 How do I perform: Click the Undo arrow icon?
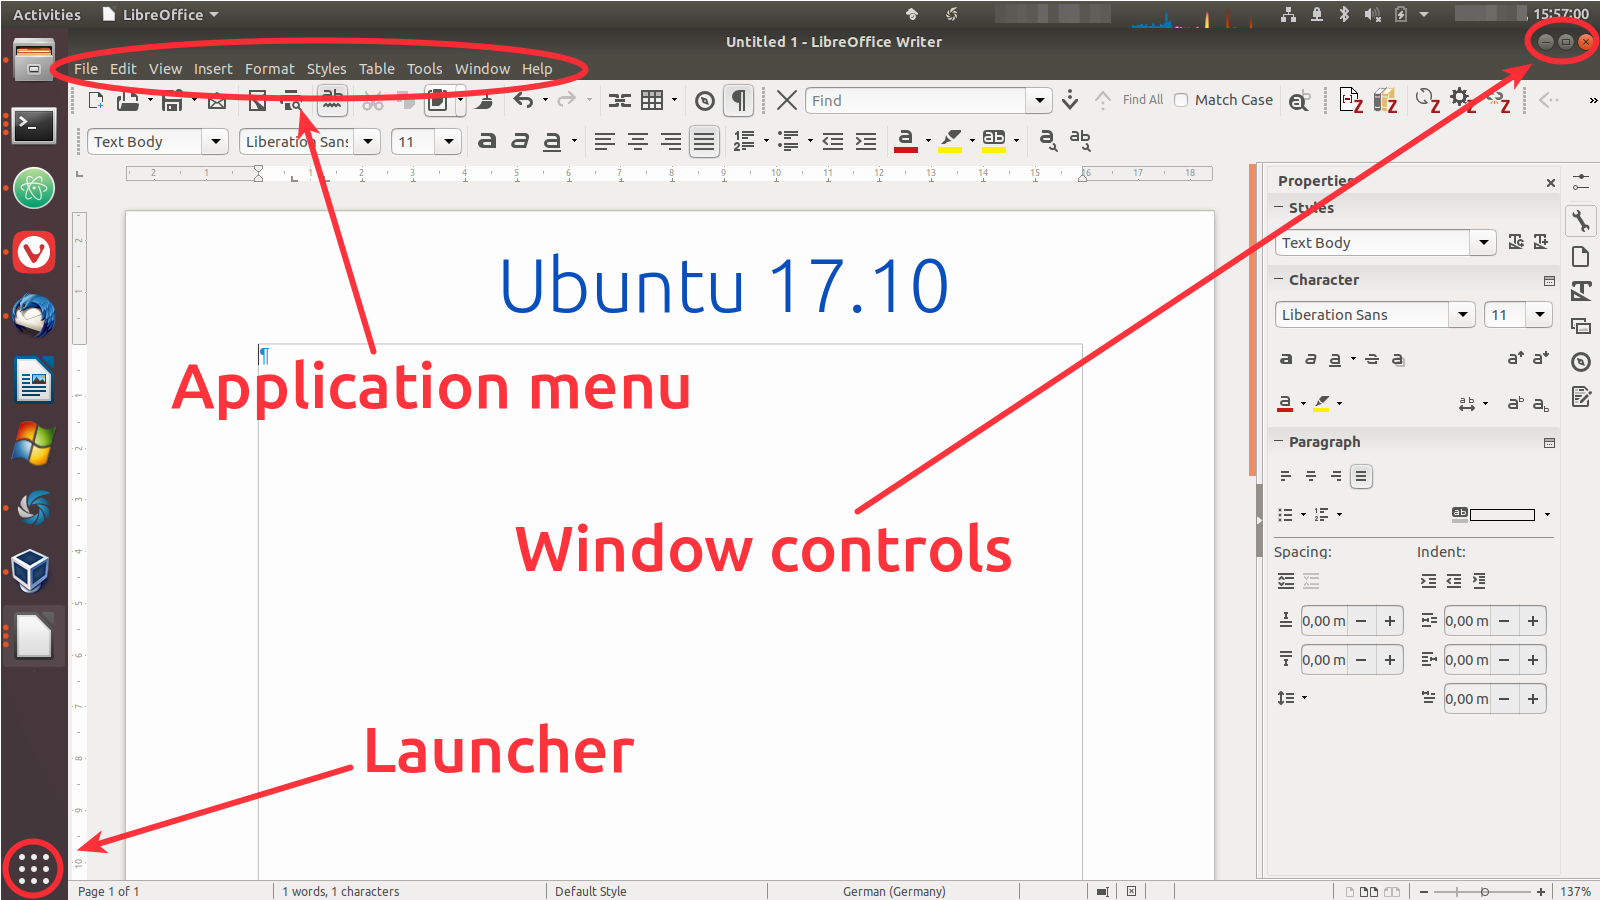[523, 100]
